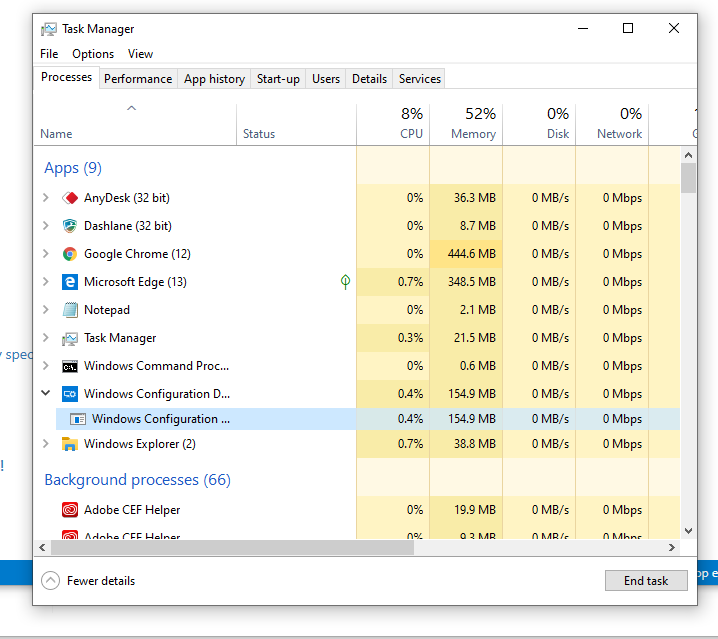Expand the Microsoft Edge (13) group
Screen dimensions: 718x639
(x=46, y=282)
